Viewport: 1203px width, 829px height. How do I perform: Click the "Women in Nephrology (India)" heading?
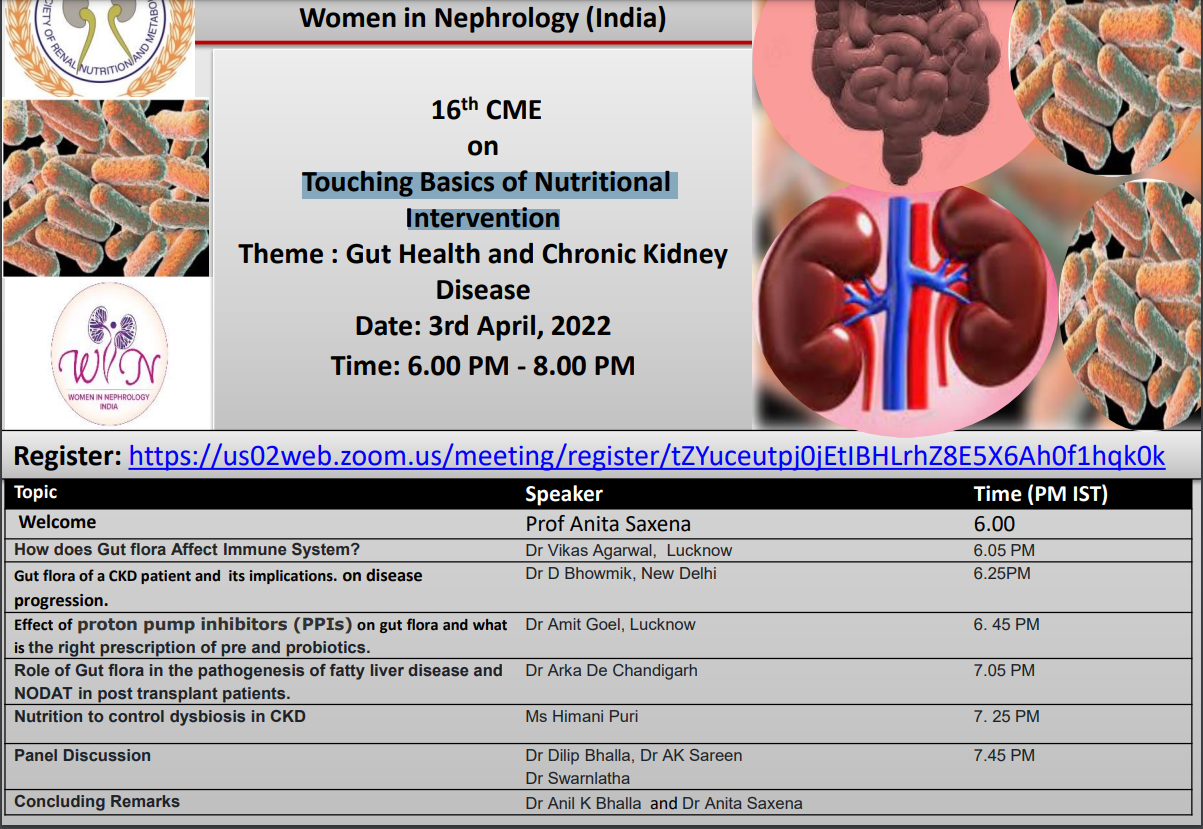coord(483,18)
